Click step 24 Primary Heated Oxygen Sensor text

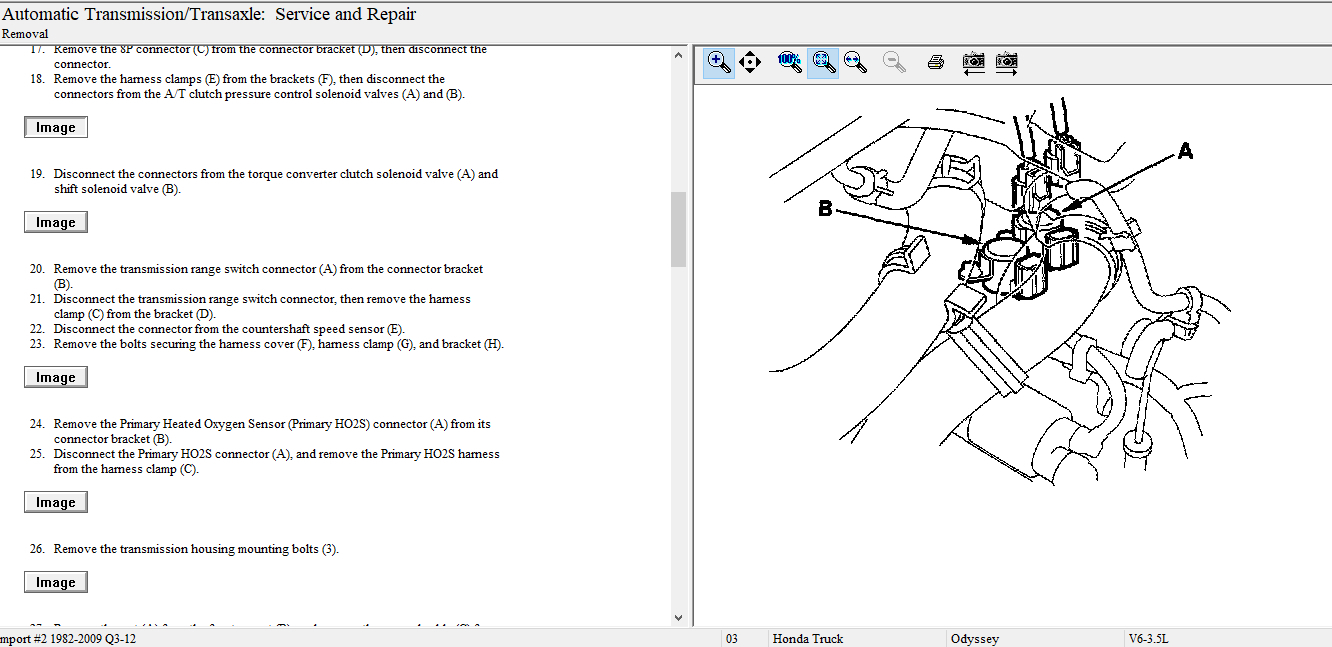click(272, 431)
